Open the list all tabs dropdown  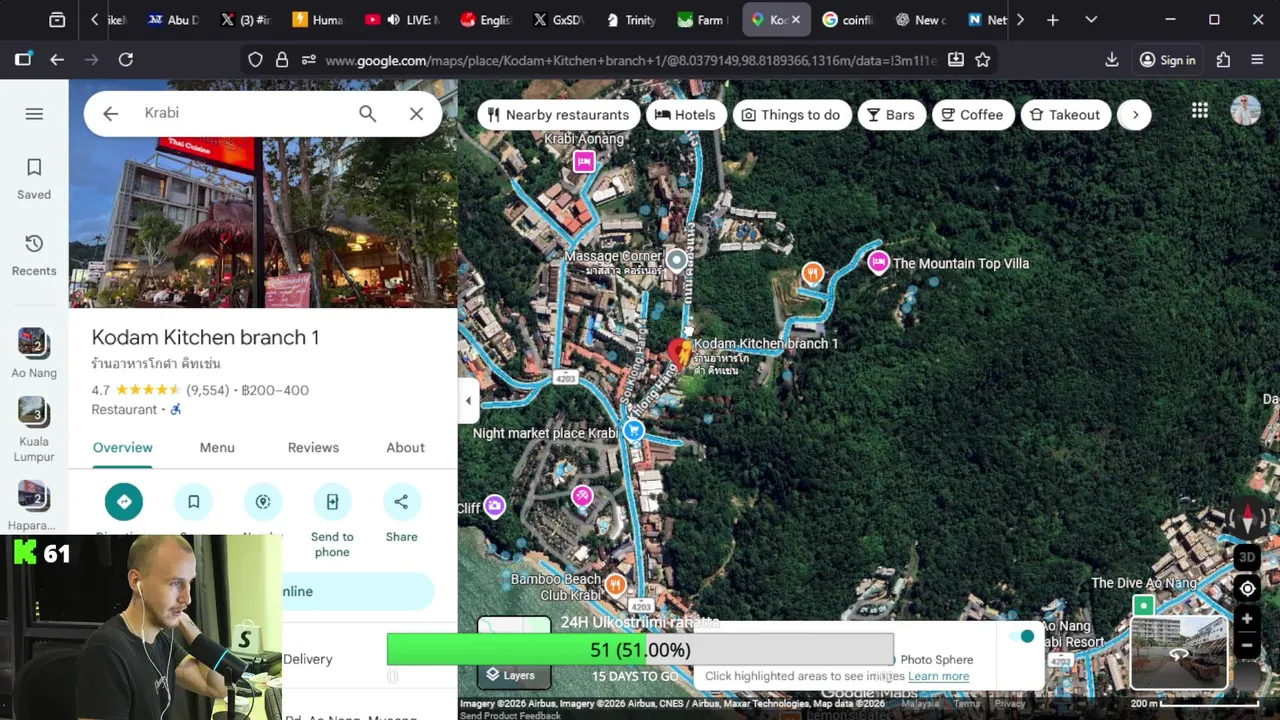(1091, 20)
